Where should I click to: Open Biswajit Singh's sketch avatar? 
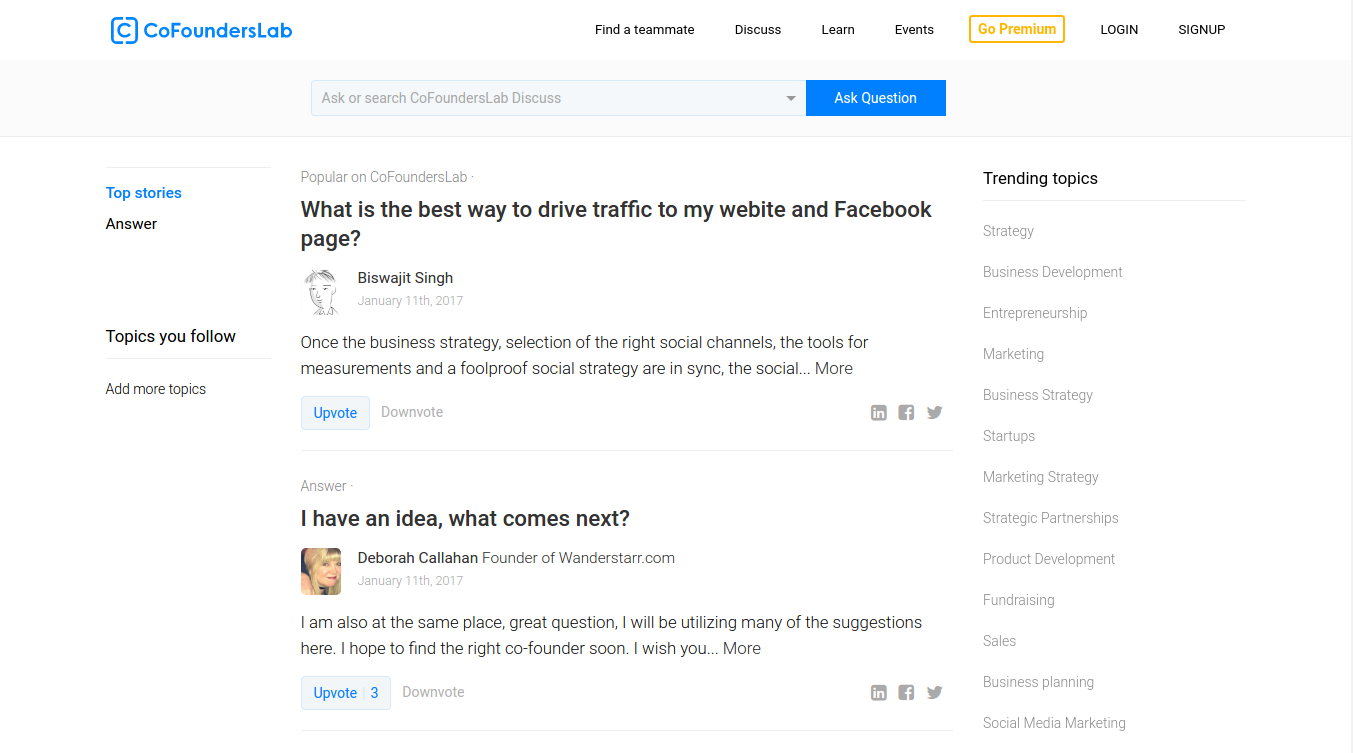[321, 291]
